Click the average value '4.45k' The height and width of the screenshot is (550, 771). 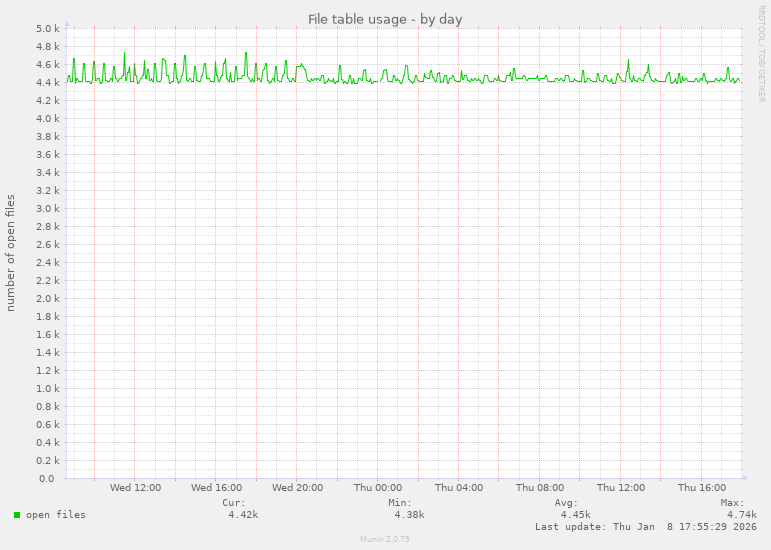point(575,515)
